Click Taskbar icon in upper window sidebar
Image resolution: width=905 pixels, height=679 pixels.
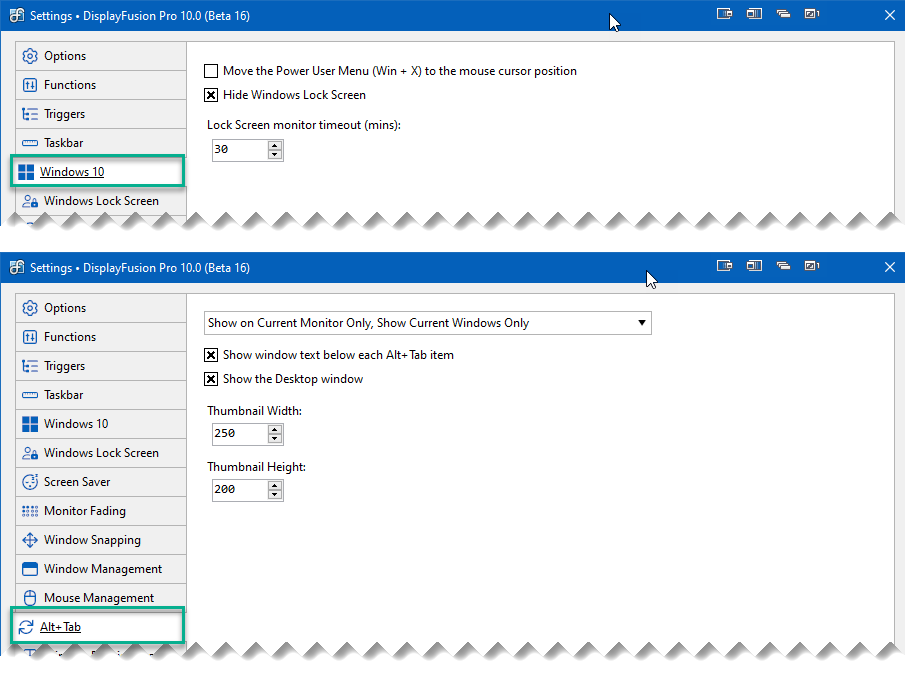coord(30,143)
